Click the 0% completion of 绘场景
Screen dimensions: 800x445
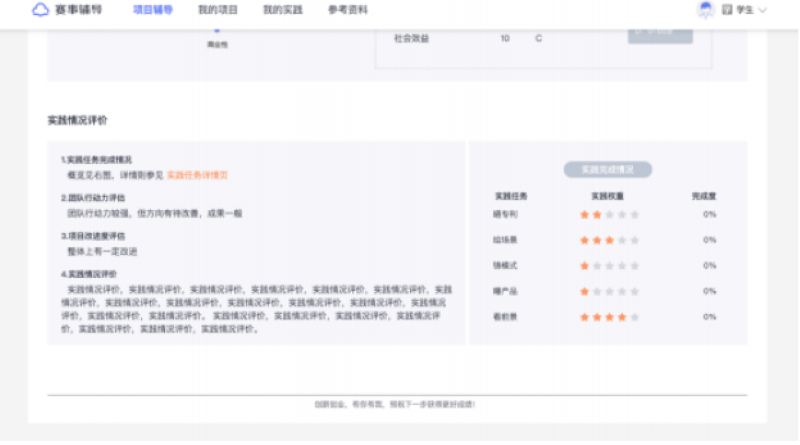(x=709, y=240)
